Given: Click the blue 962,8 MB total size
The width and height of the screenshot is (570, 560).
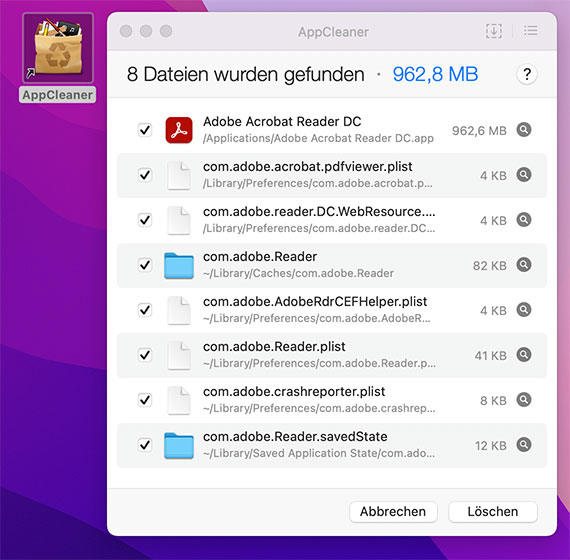Looking at the screenshot, I should 435,74.
